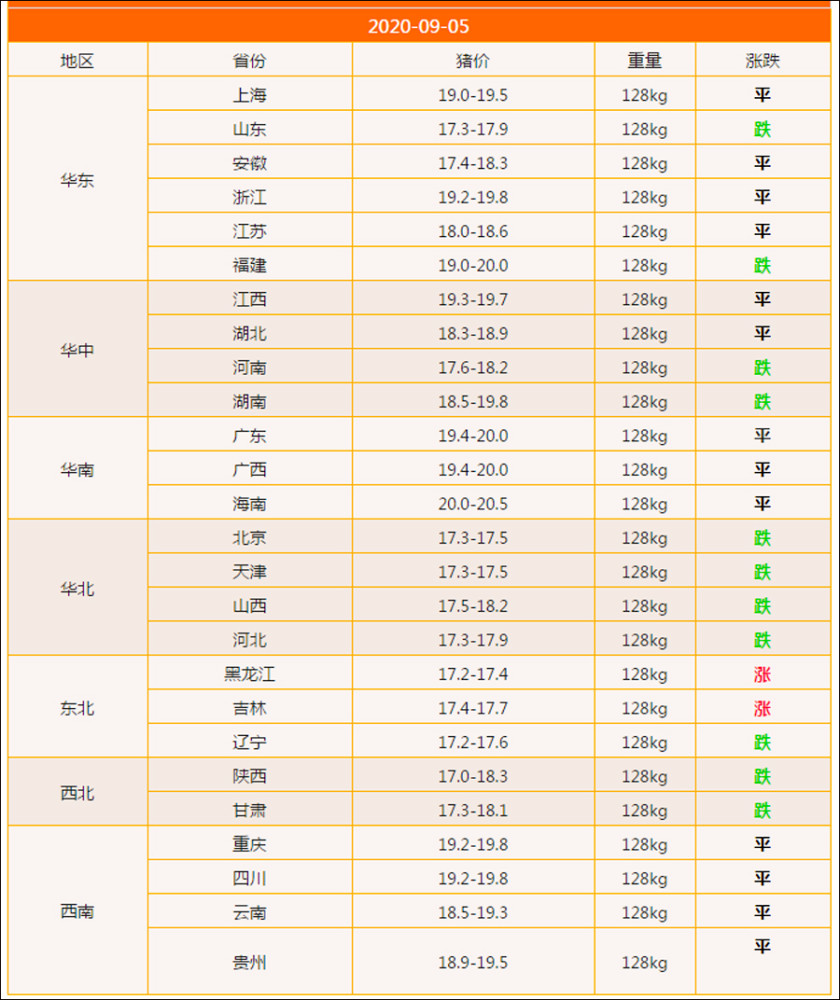The width and height of the screenshot is (840, 1000).
Task: Click the 重量 column header
Action: 644,60
